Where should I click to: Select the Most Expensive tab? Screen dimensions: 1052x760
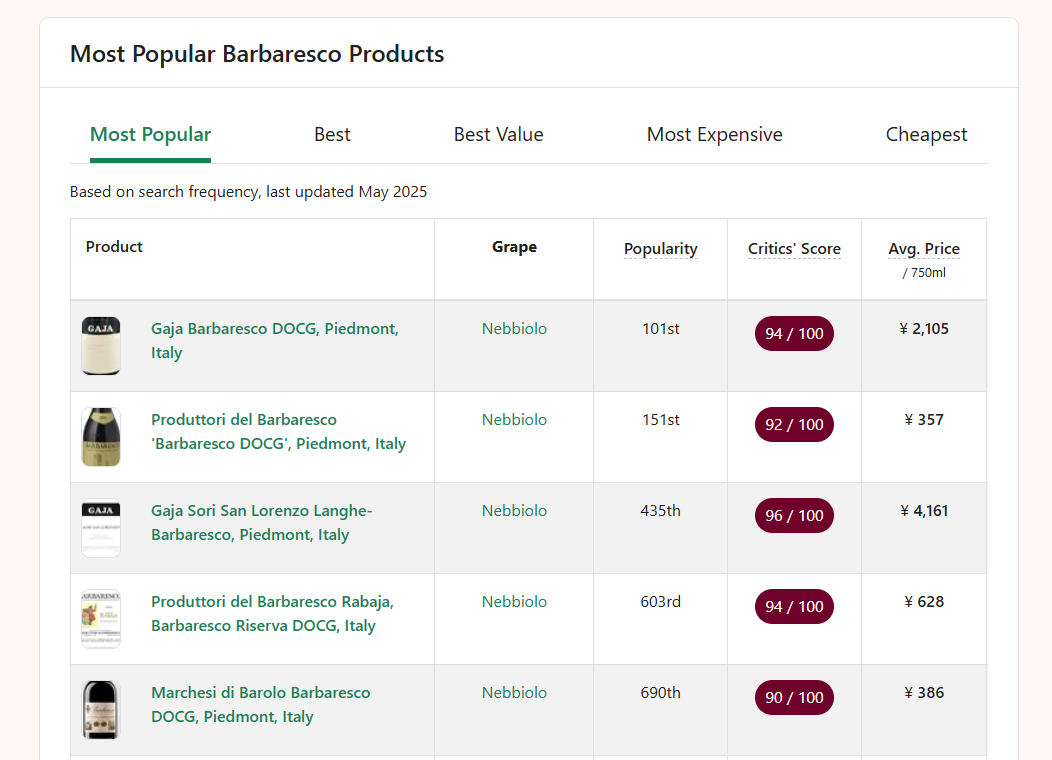click(x=714, y=135)
